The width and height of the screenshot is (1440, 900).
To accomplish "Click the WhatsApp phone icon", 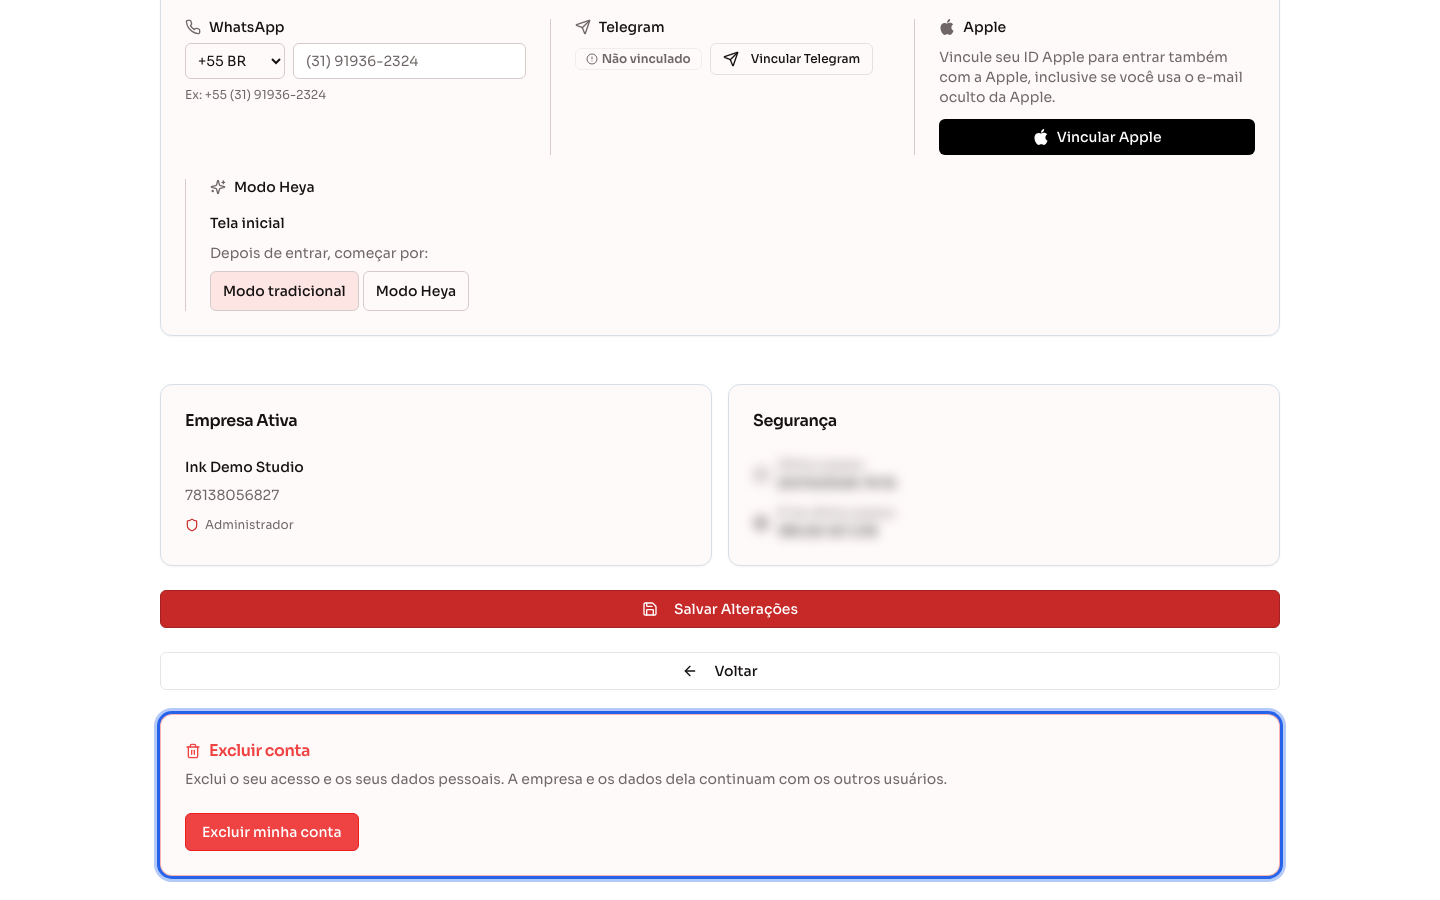I will click(x=193, y=27).
